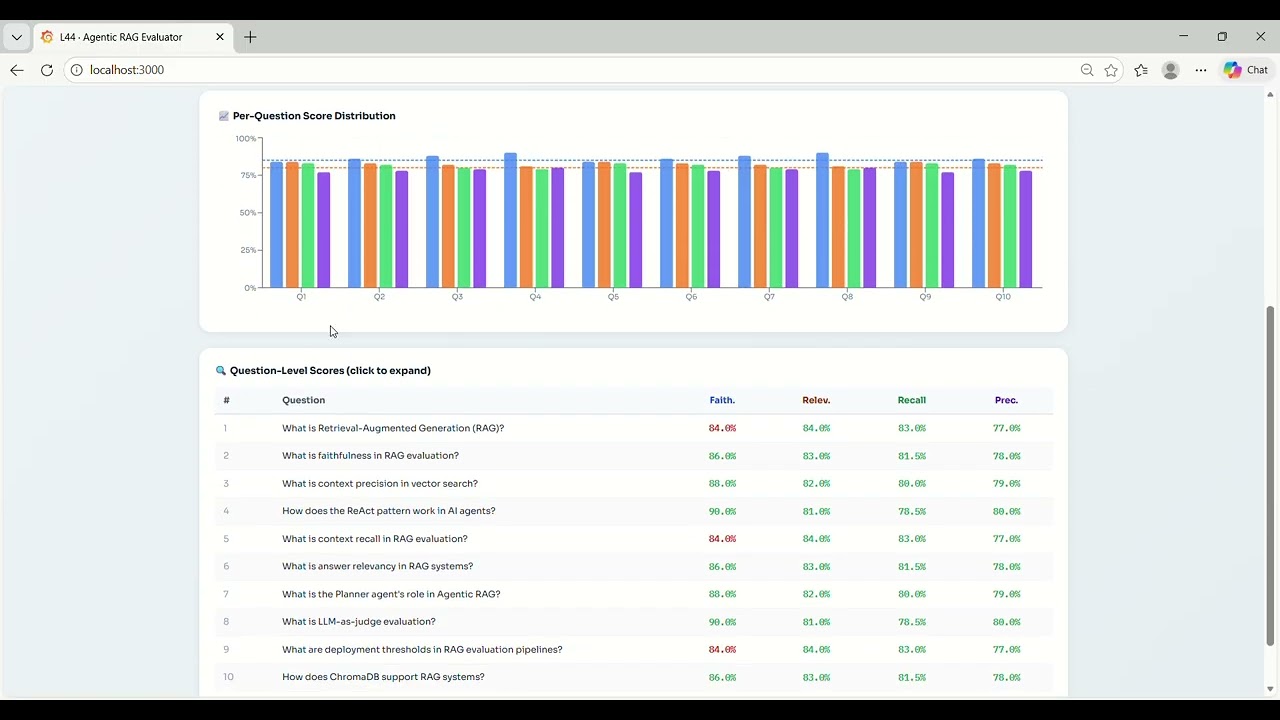Image resolution: width=1280 pixels, height=720 pixels.
Task: Click the purple precision bar for Q10
Action: [x=1025, y=229]
